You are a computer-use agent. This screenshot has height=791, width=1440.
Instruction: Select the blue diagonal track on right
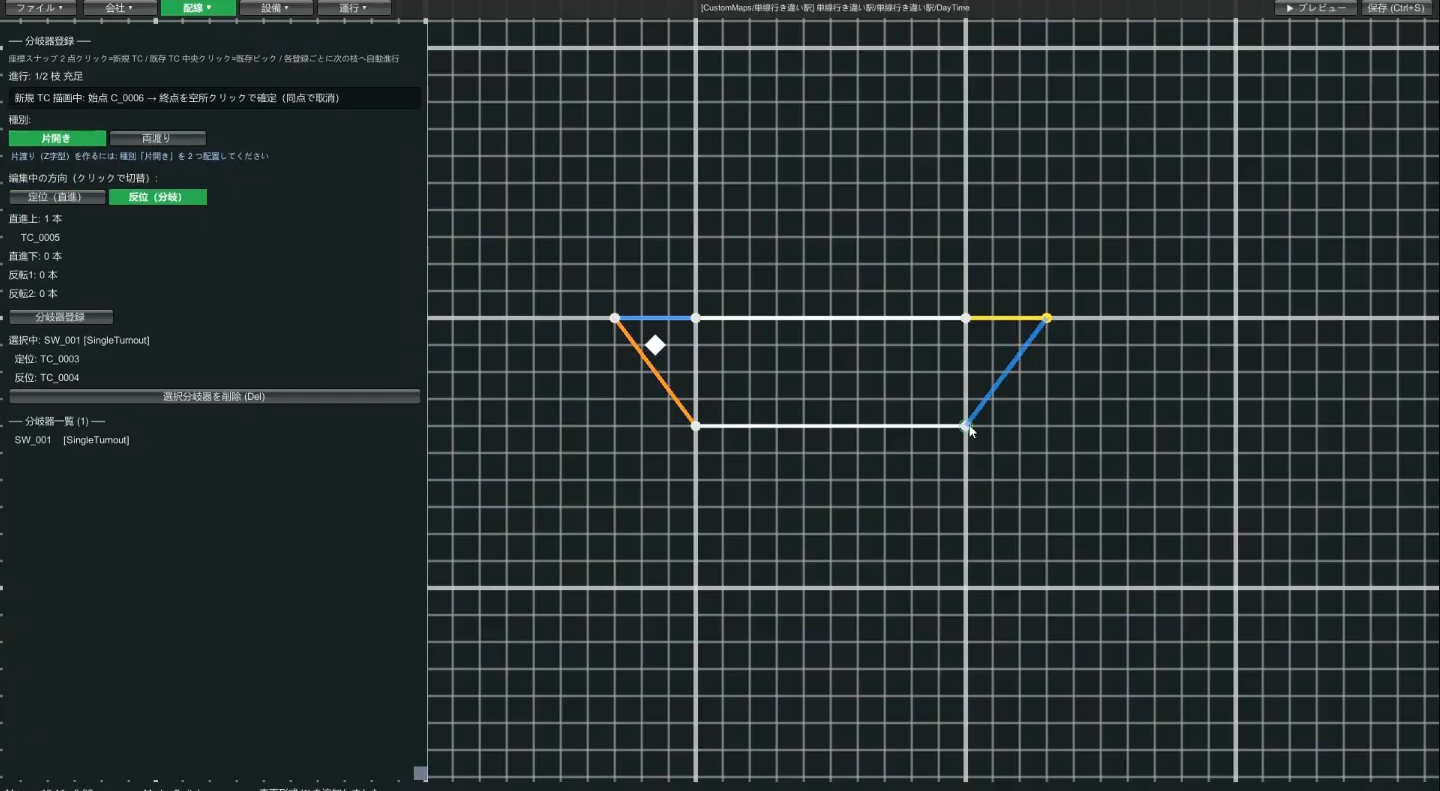tap(1006, 372)
